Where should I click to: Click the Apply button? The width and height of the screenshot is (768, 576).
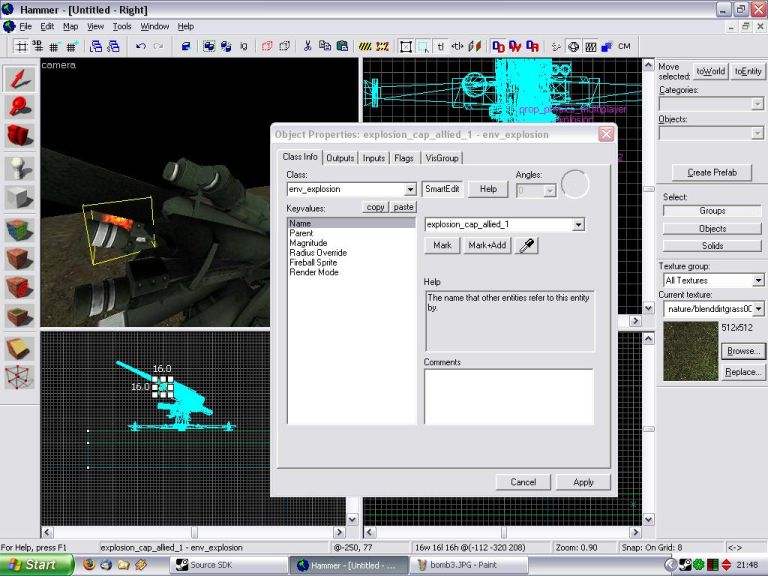(x=583, y=482)
